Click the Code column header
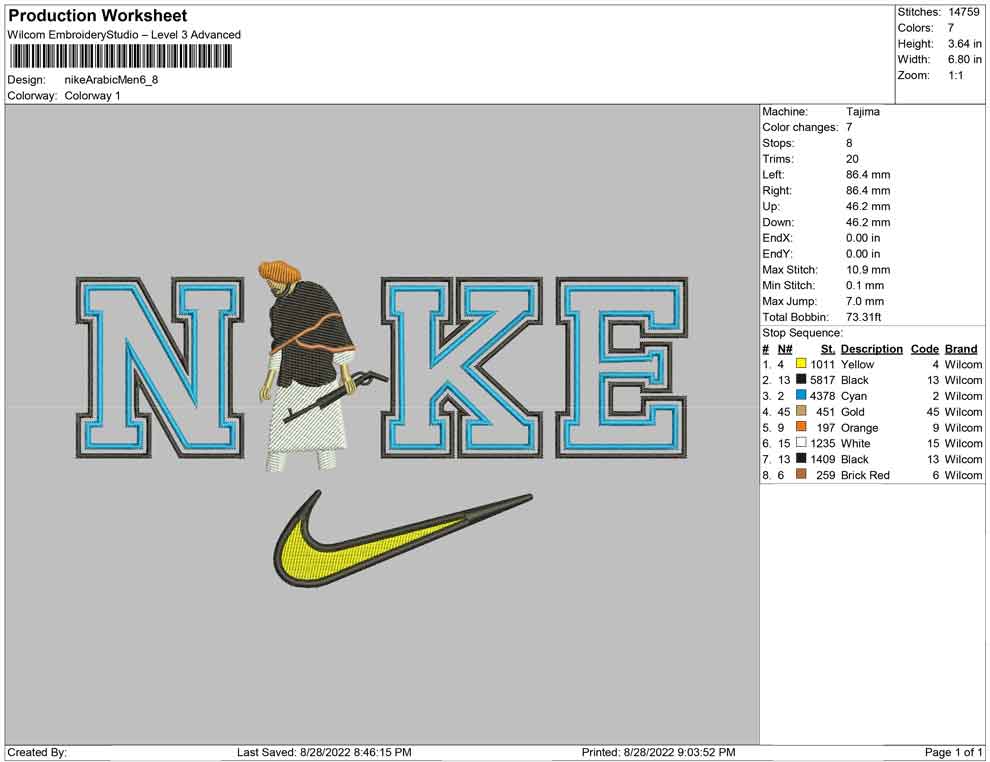 924,349
